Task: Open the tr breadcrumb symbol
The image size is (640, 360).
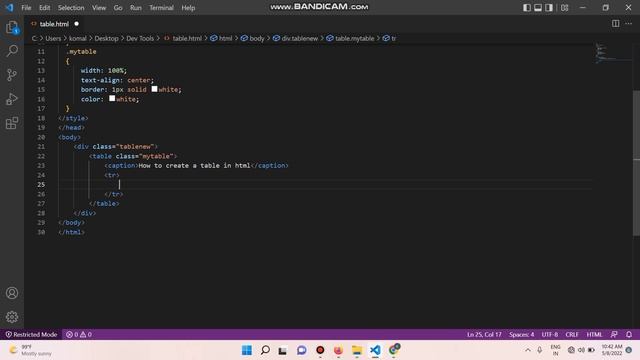Action: pyautogui.click(x=389, y=38)
